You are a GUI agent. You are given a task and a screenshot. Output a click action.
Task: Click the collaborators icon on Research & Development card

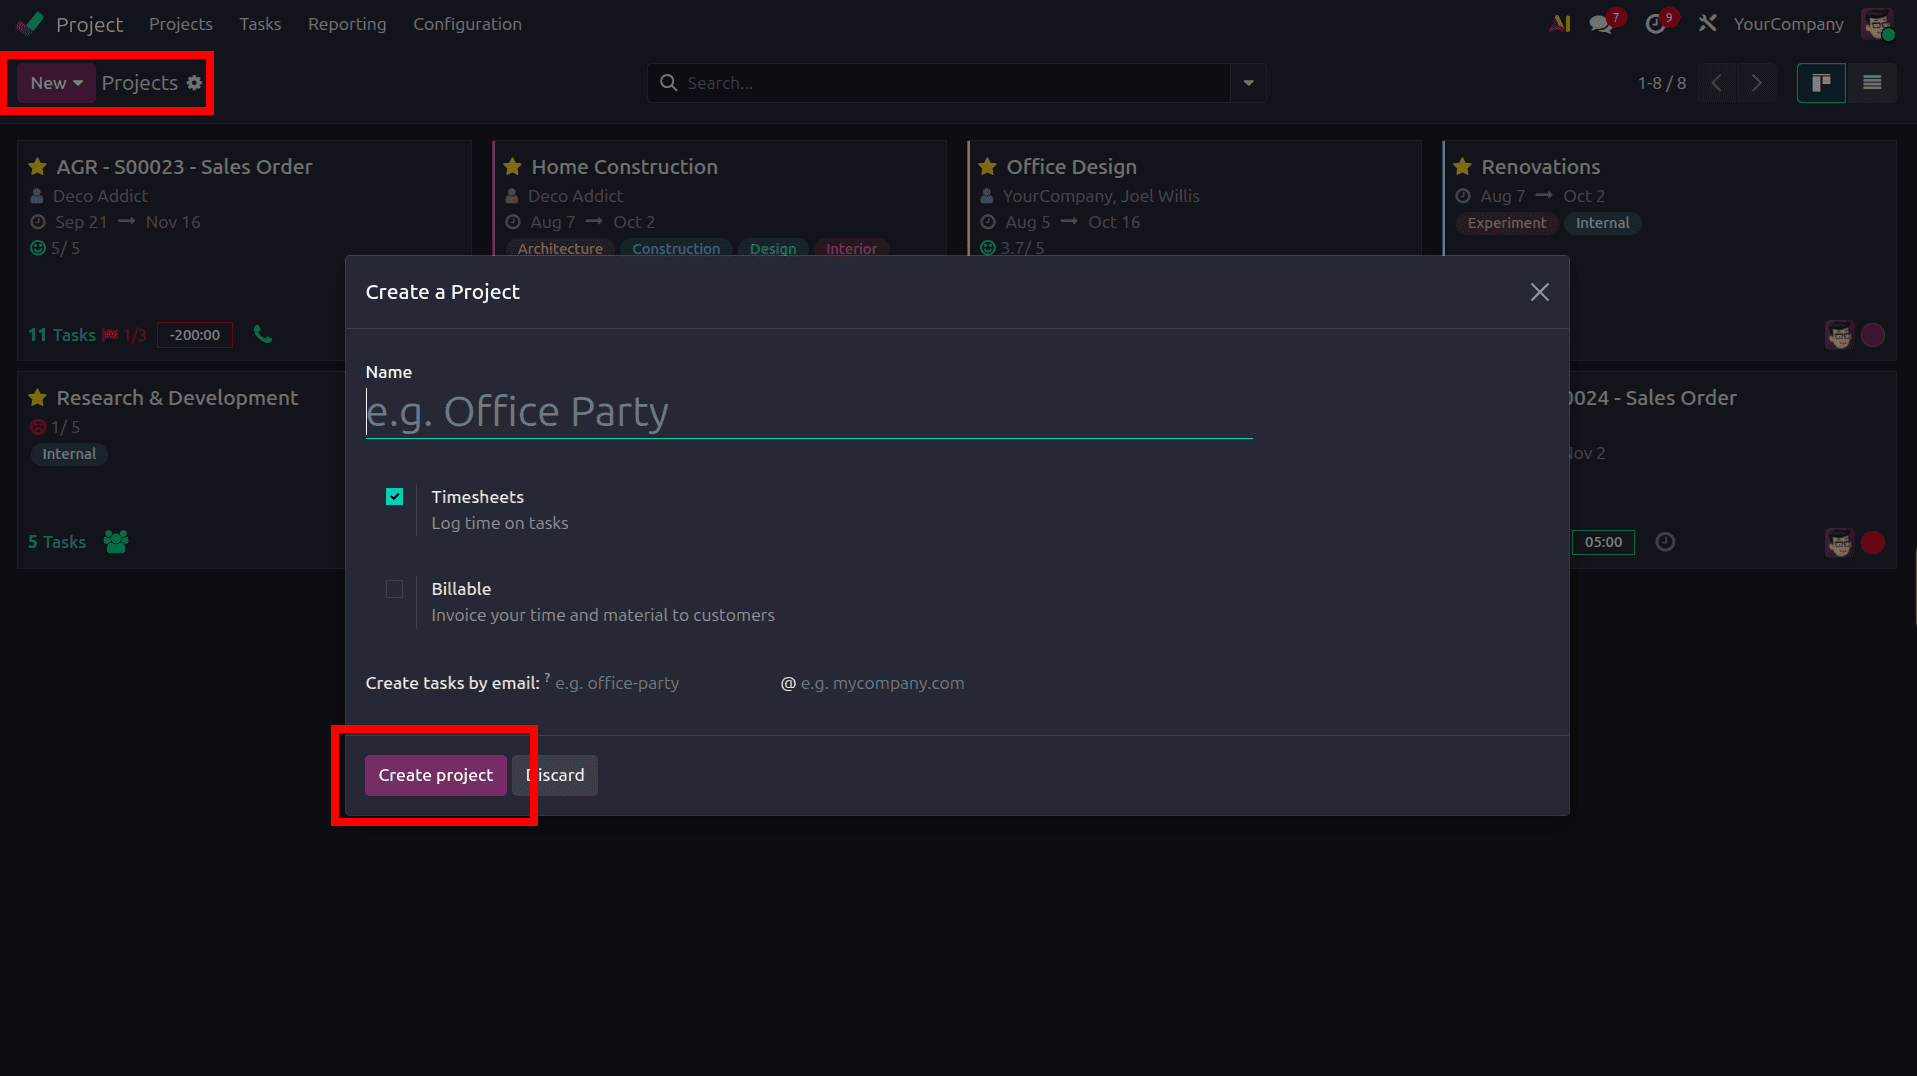pyautogui.click(x=116, y=541)
